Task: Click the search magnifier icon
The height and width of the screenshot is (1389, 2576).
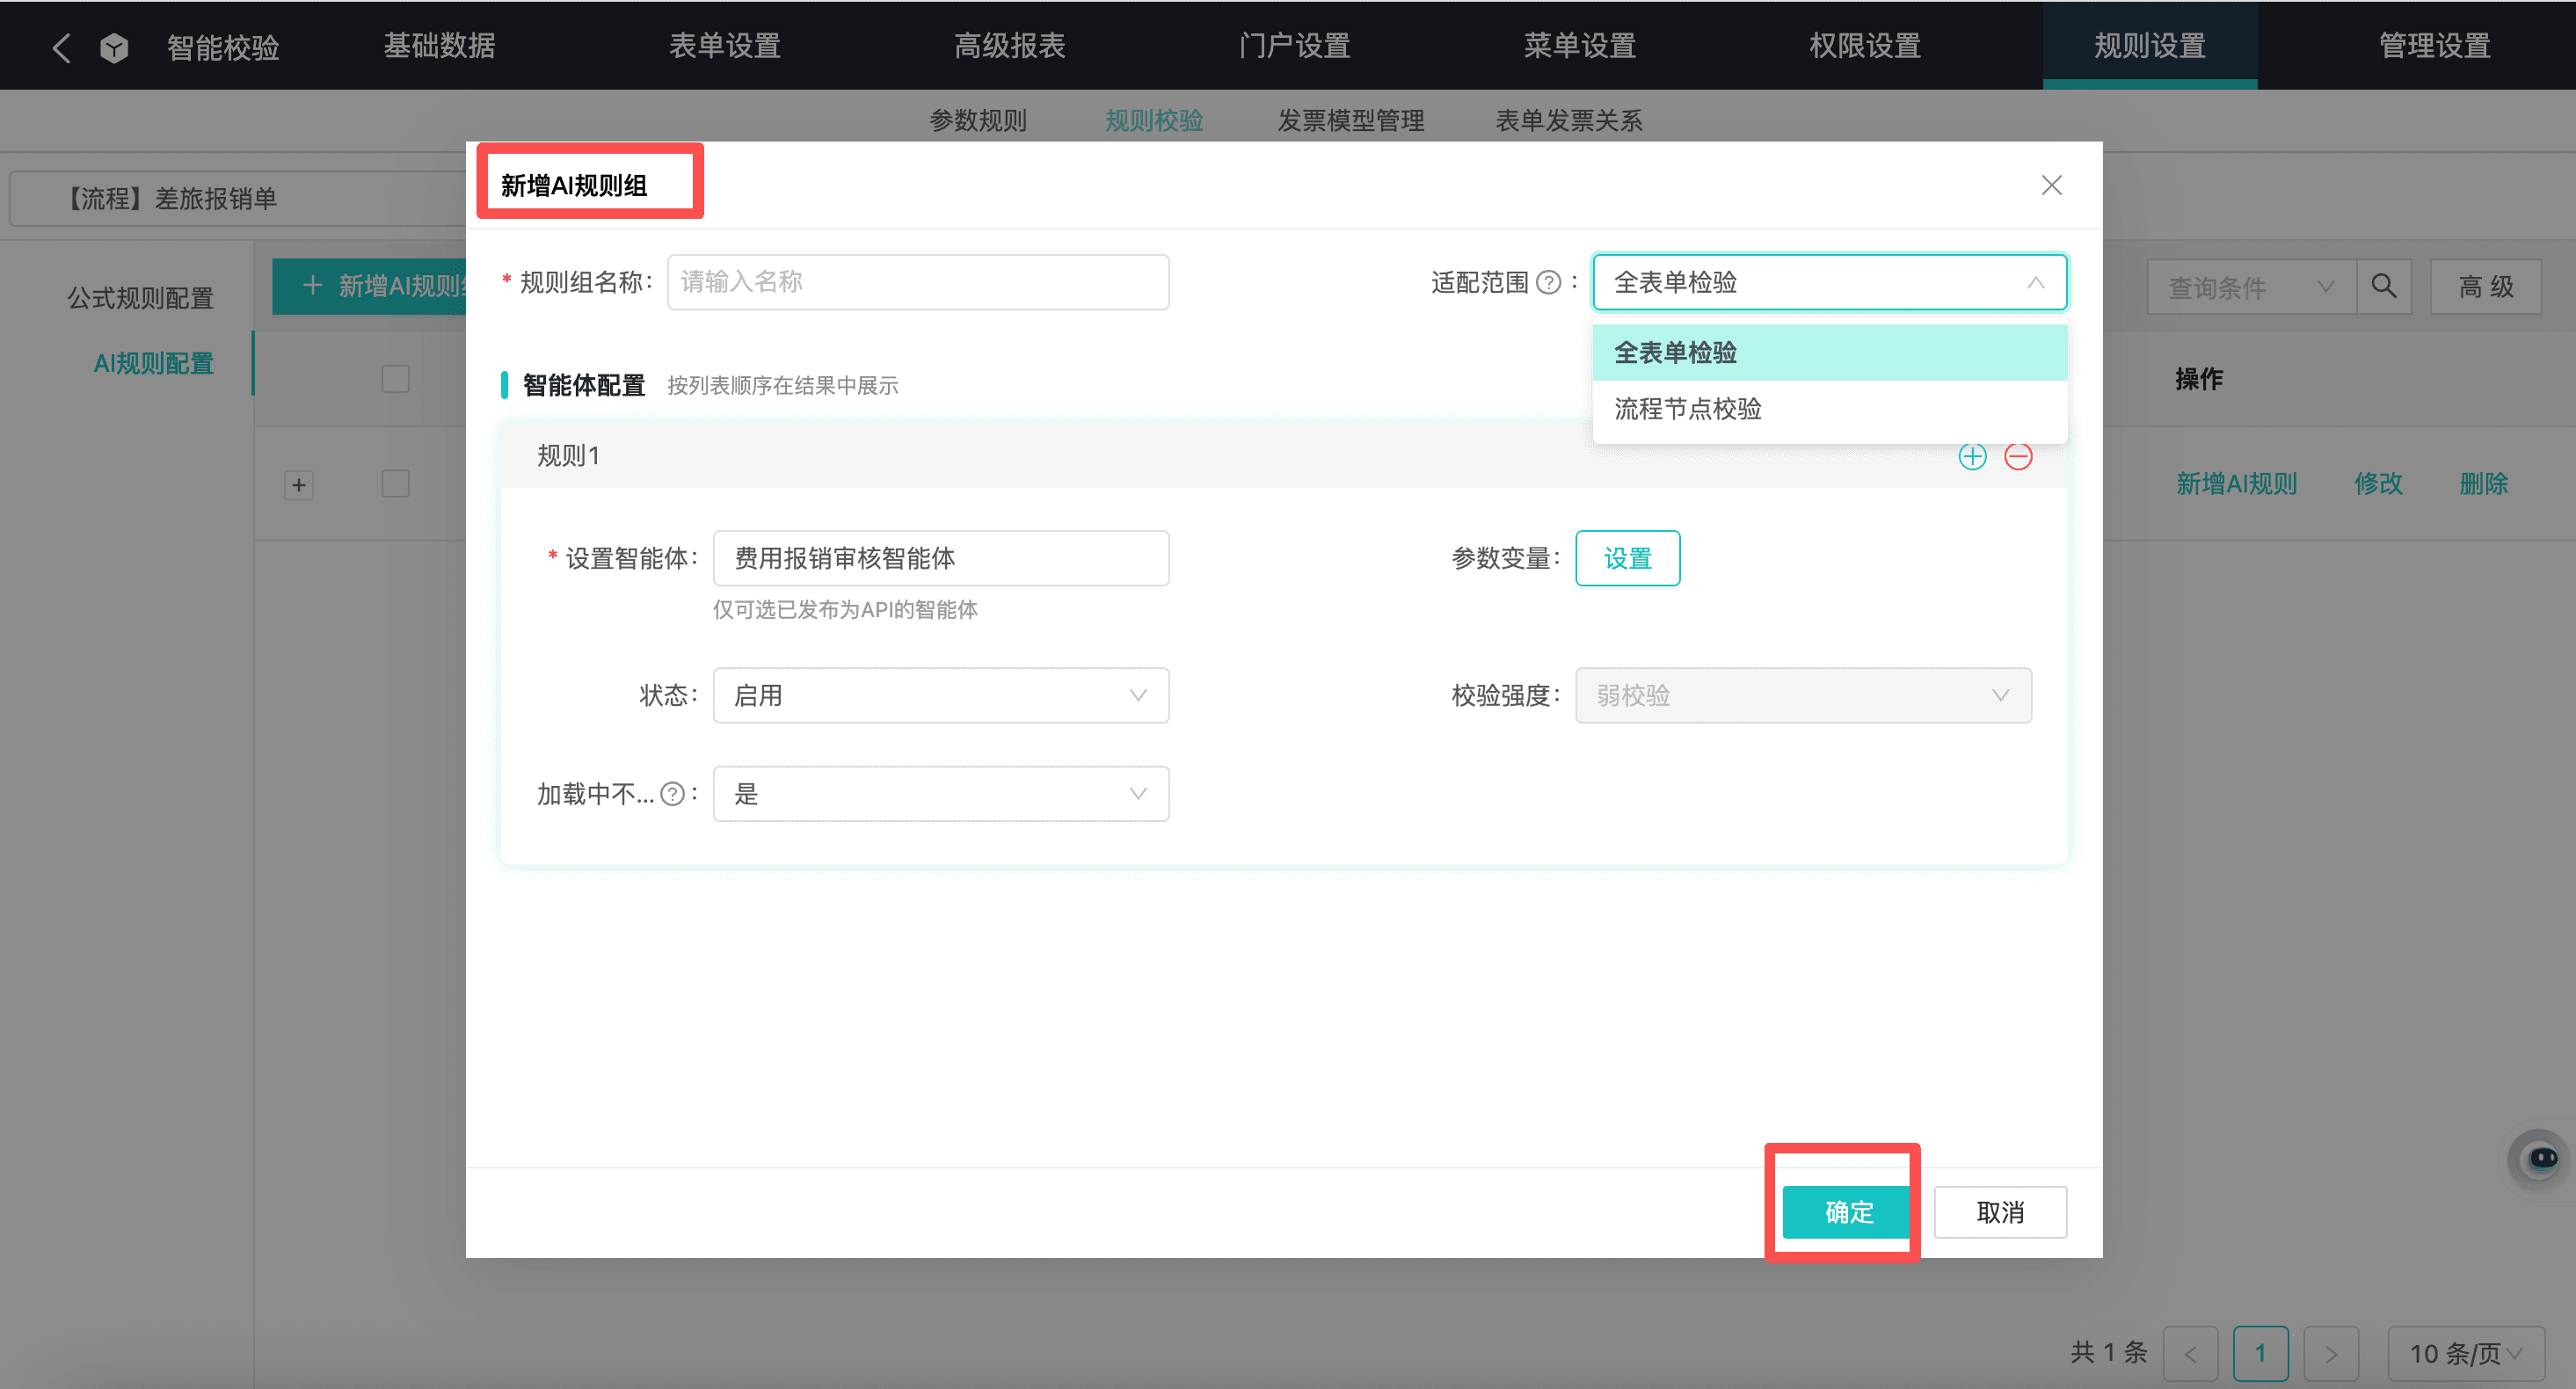Action: pos(2383,287)
